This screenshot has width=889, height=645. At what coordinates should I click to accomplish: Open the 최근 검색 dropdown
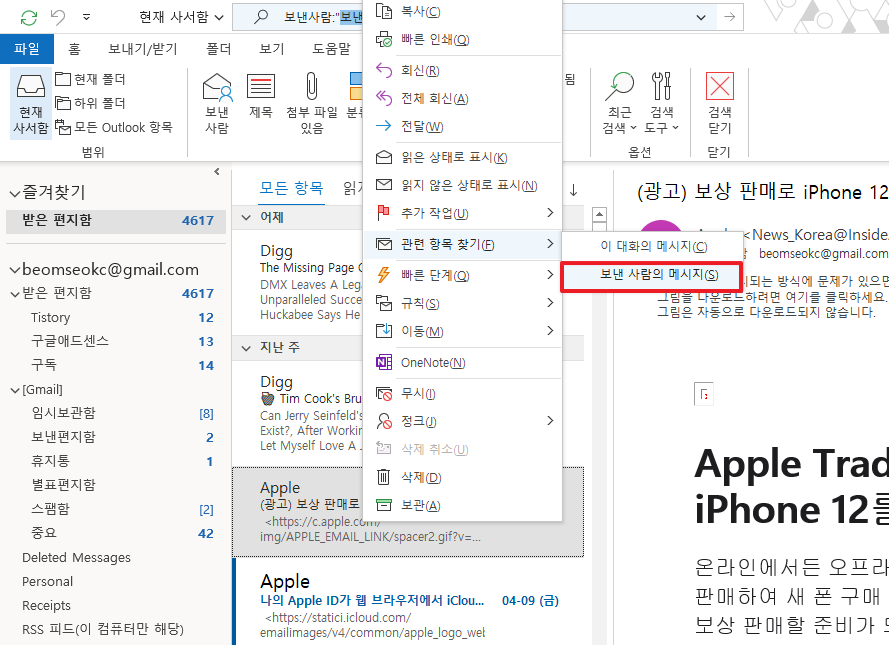(620, 103)
